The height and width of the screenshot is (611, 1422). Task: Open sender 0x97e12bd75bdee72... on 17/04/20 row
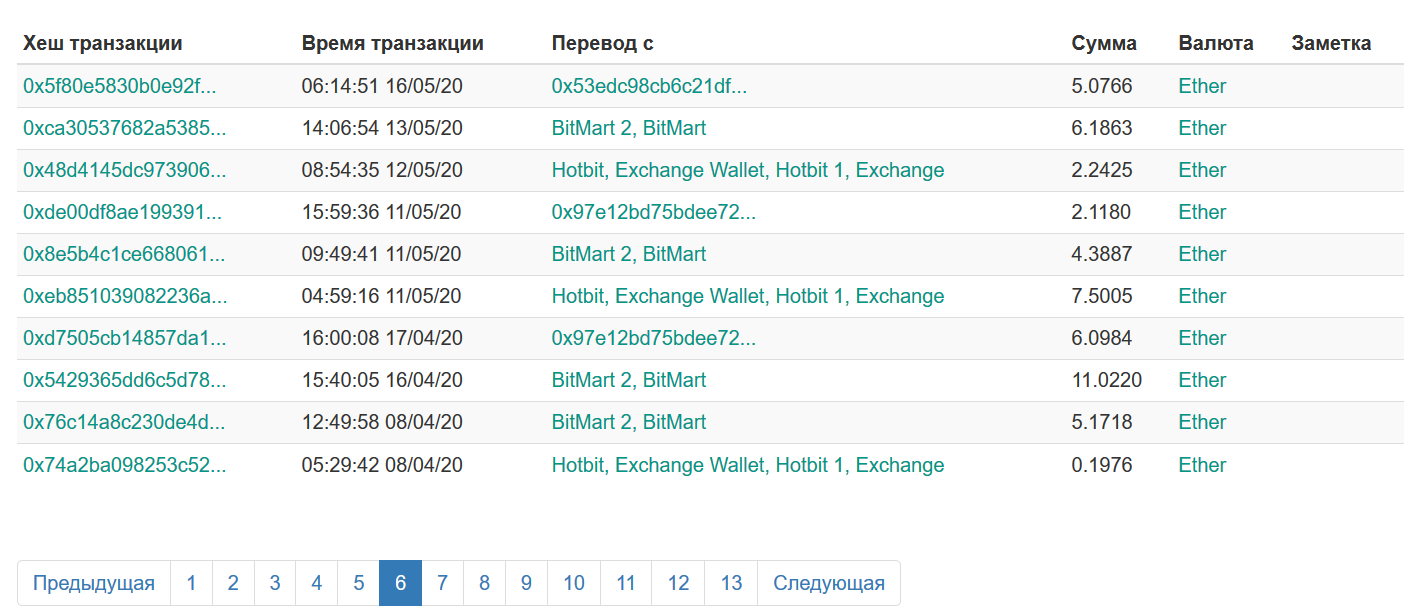coord(654,338)
